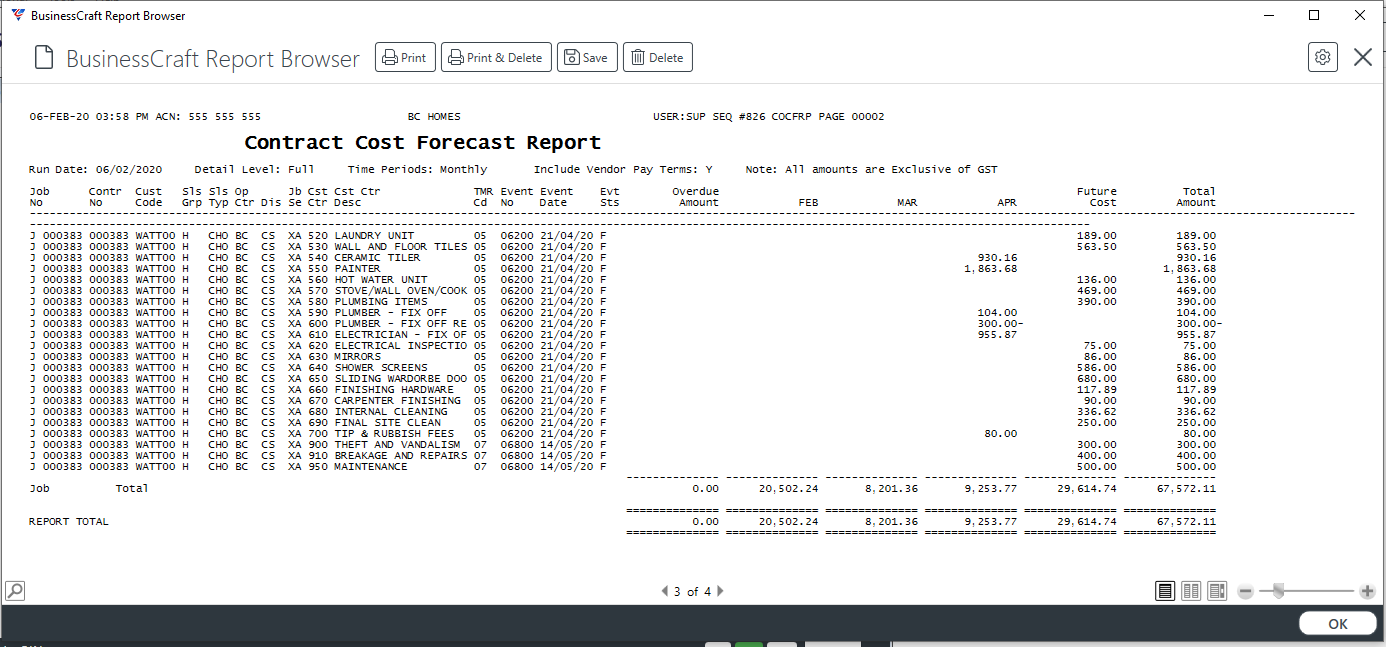1386x647 pixels.
Task: Click the zoom slider handle
Action: pyautogui.click(x=1278, y=591)
